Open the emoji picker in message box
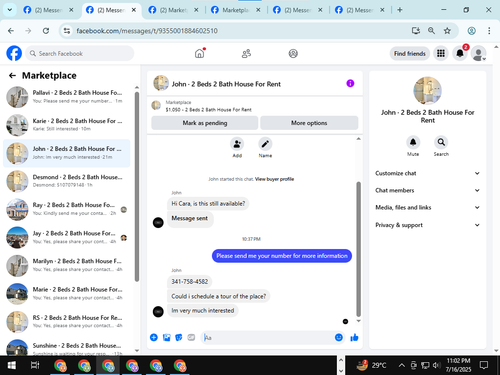The image size is (500, 375). click(x=339, y=337)
